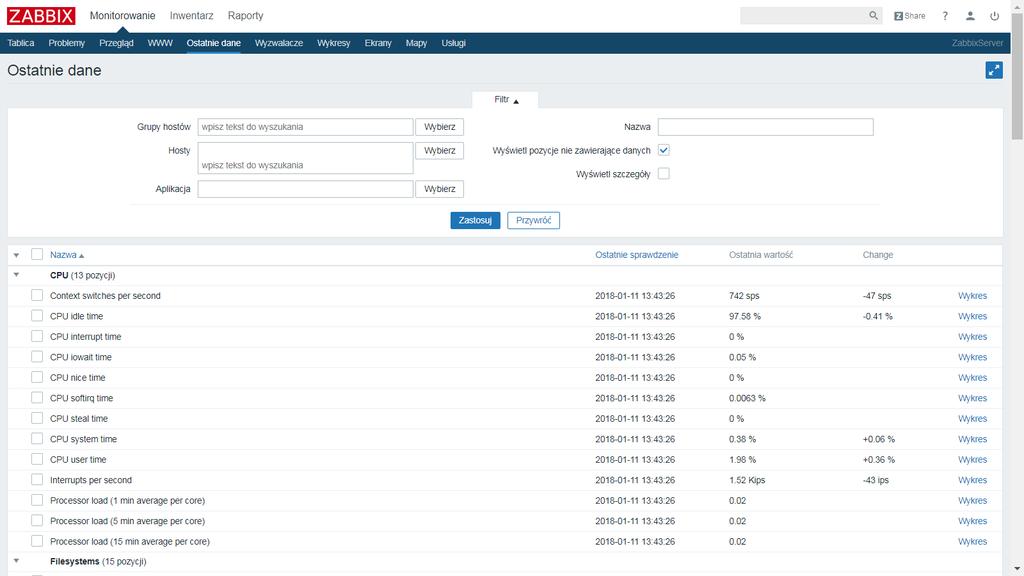Collapse the CPU group
The image size is (1024, 576).
coord(16,275)
